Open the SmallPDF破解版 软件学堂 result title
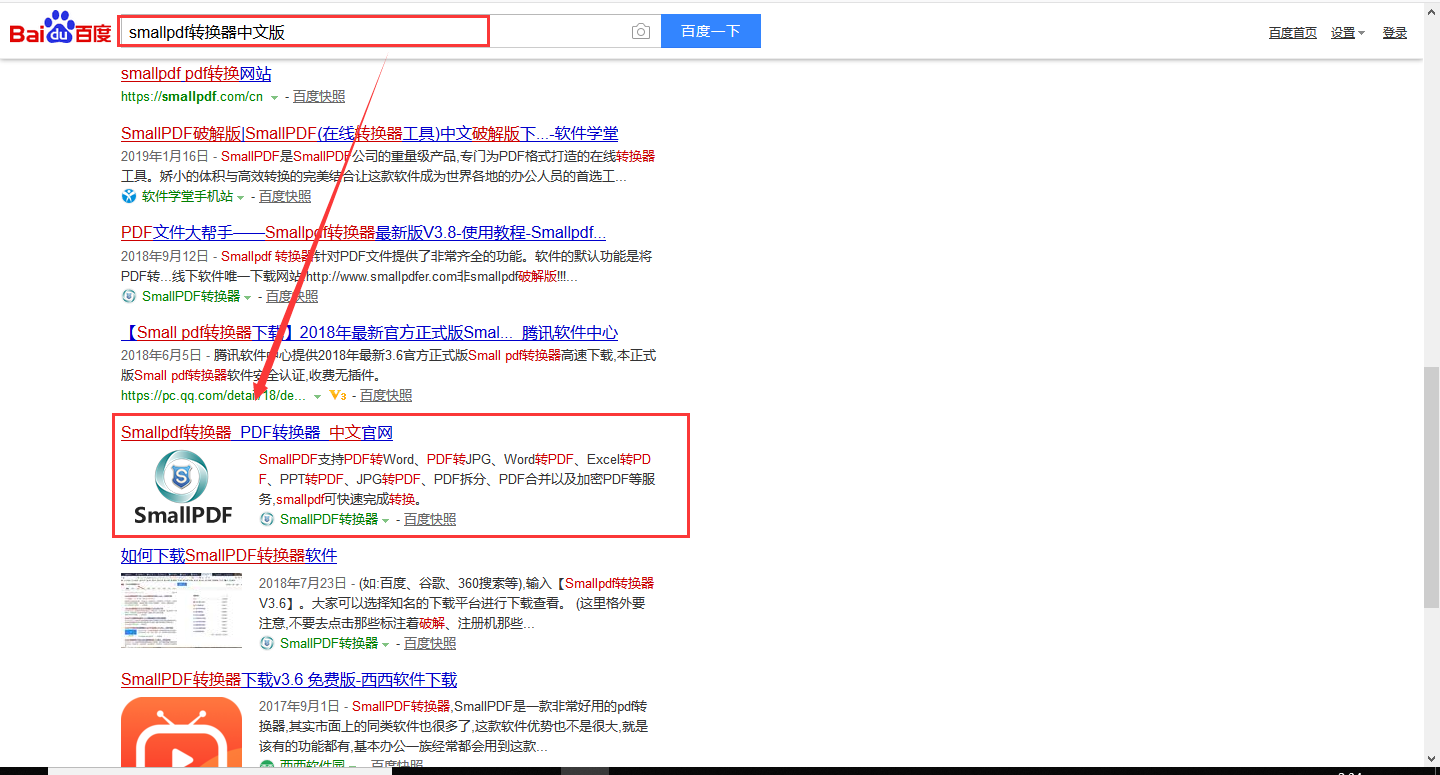The height and width of the screenshot is (775, 1440). coord(370,134)
